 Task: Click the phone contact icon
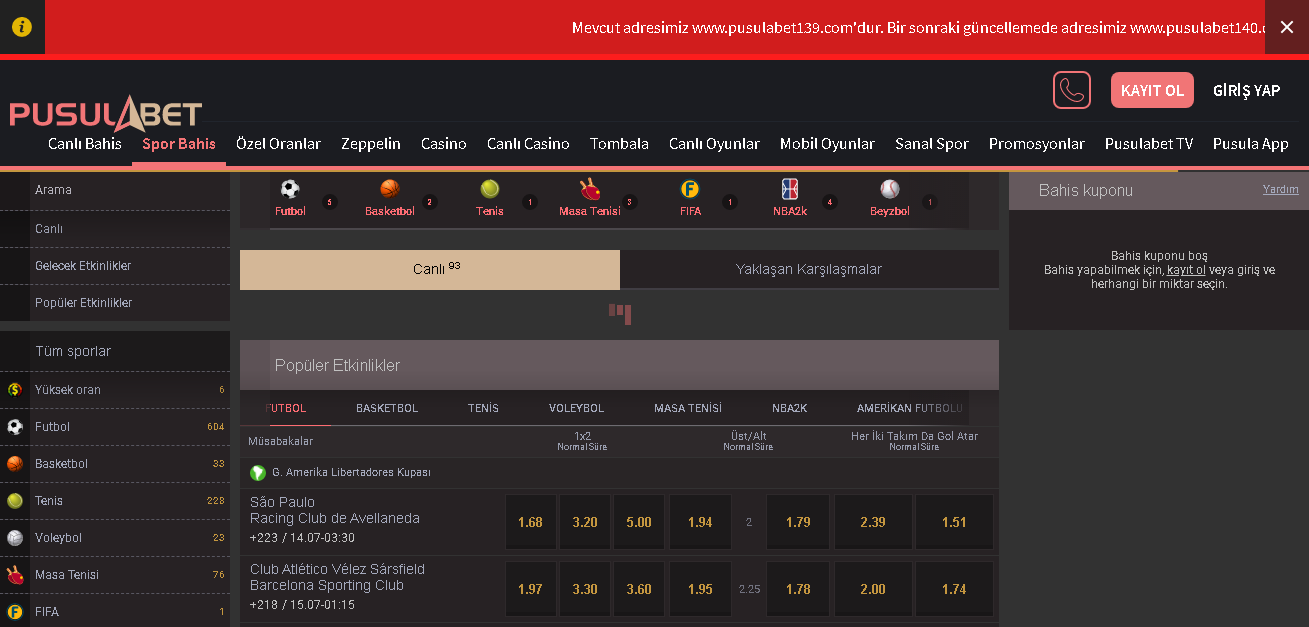(1072, 90)
